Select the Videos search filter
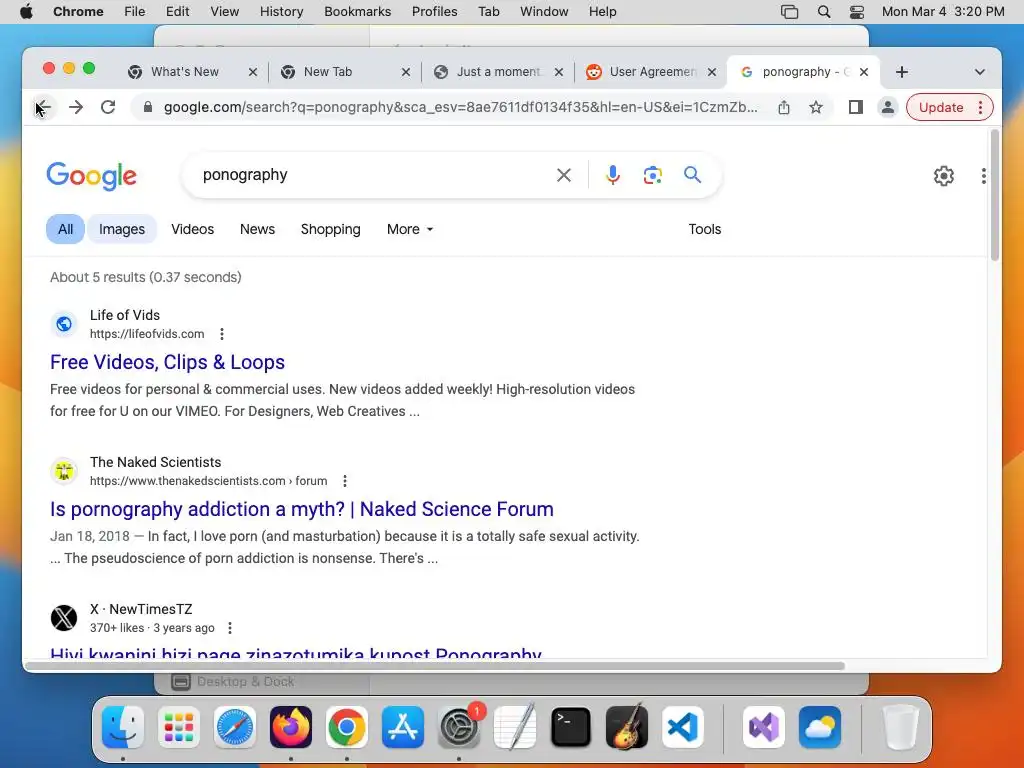The height and width of the screenshot is (768, 1024). pos(193,229)
